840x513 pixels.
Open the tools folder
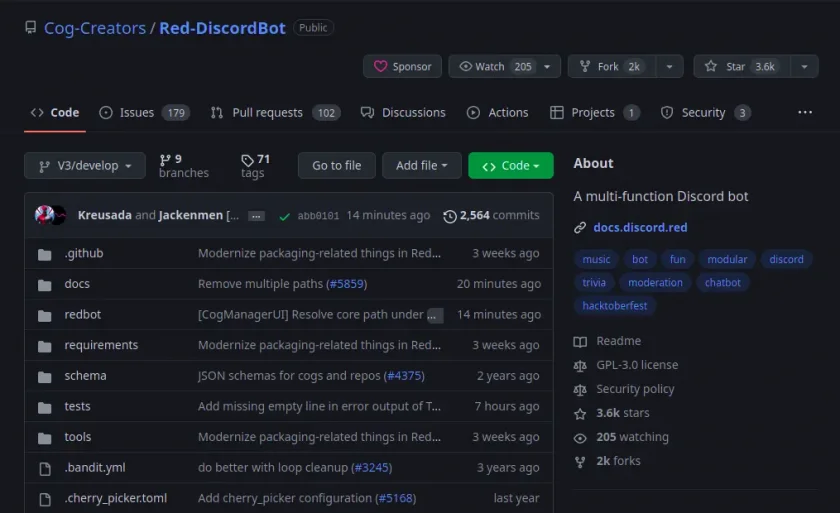point(78,437)
